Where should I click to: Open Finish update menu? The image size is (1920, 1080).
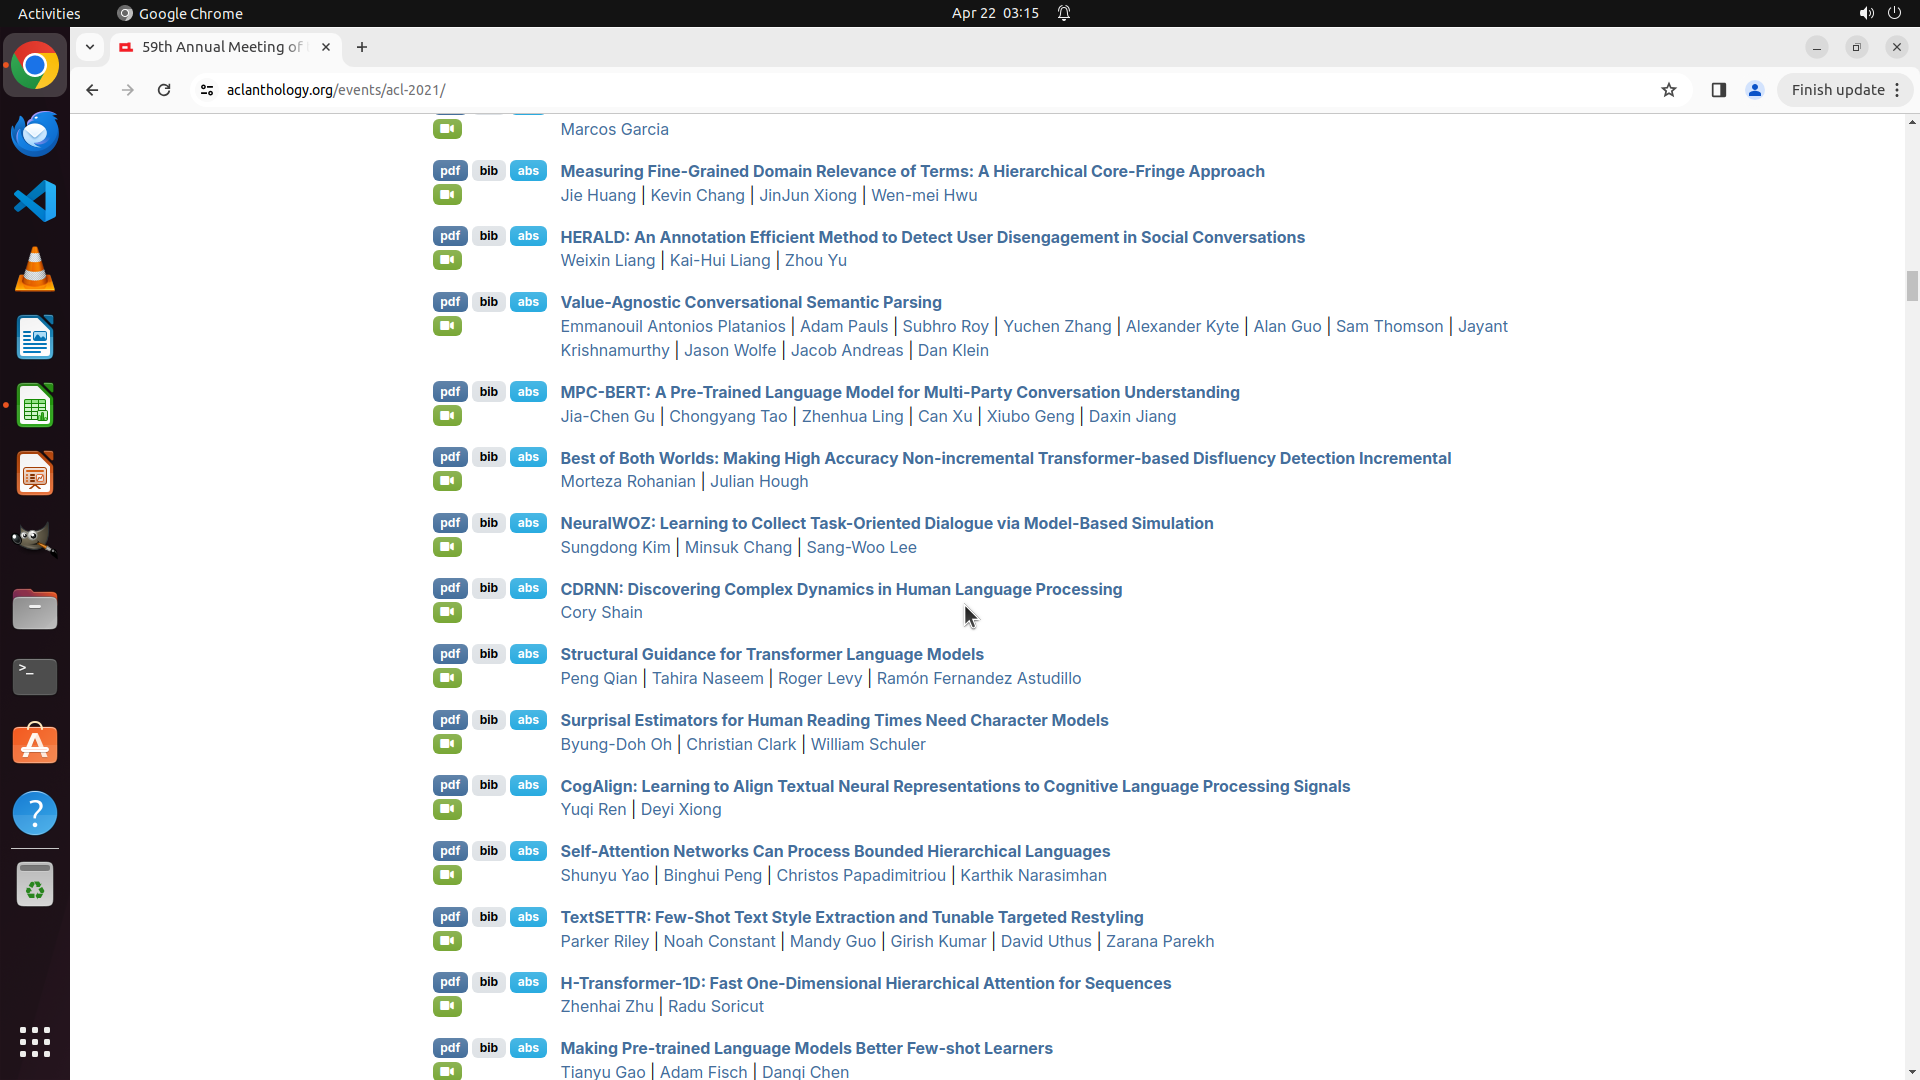[x=1845, y=90]
